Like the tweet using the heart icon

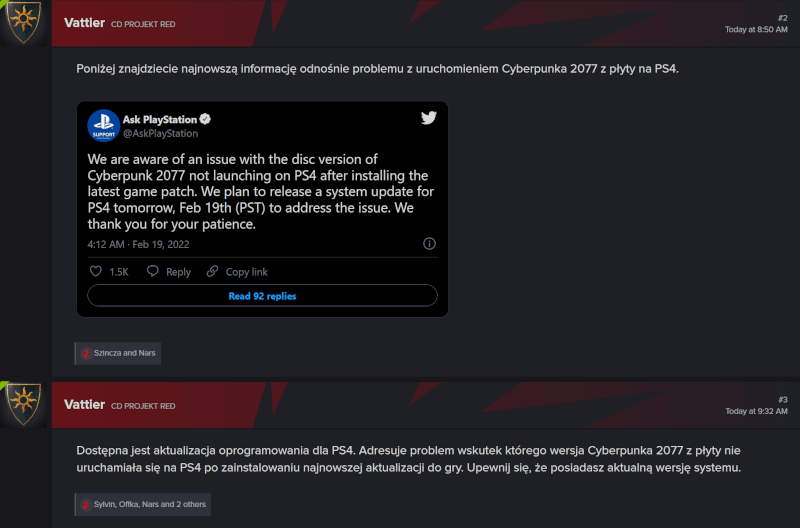click(96, 271)
